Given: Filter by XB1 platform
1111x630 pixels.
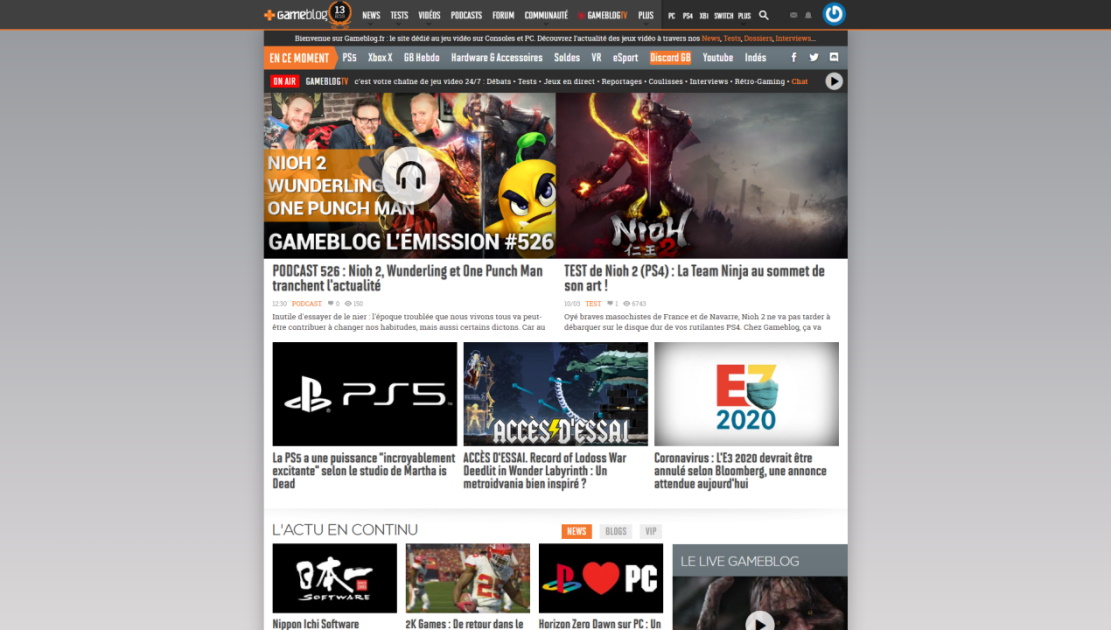Looking at the screenshot, I should tap(704, 16).
